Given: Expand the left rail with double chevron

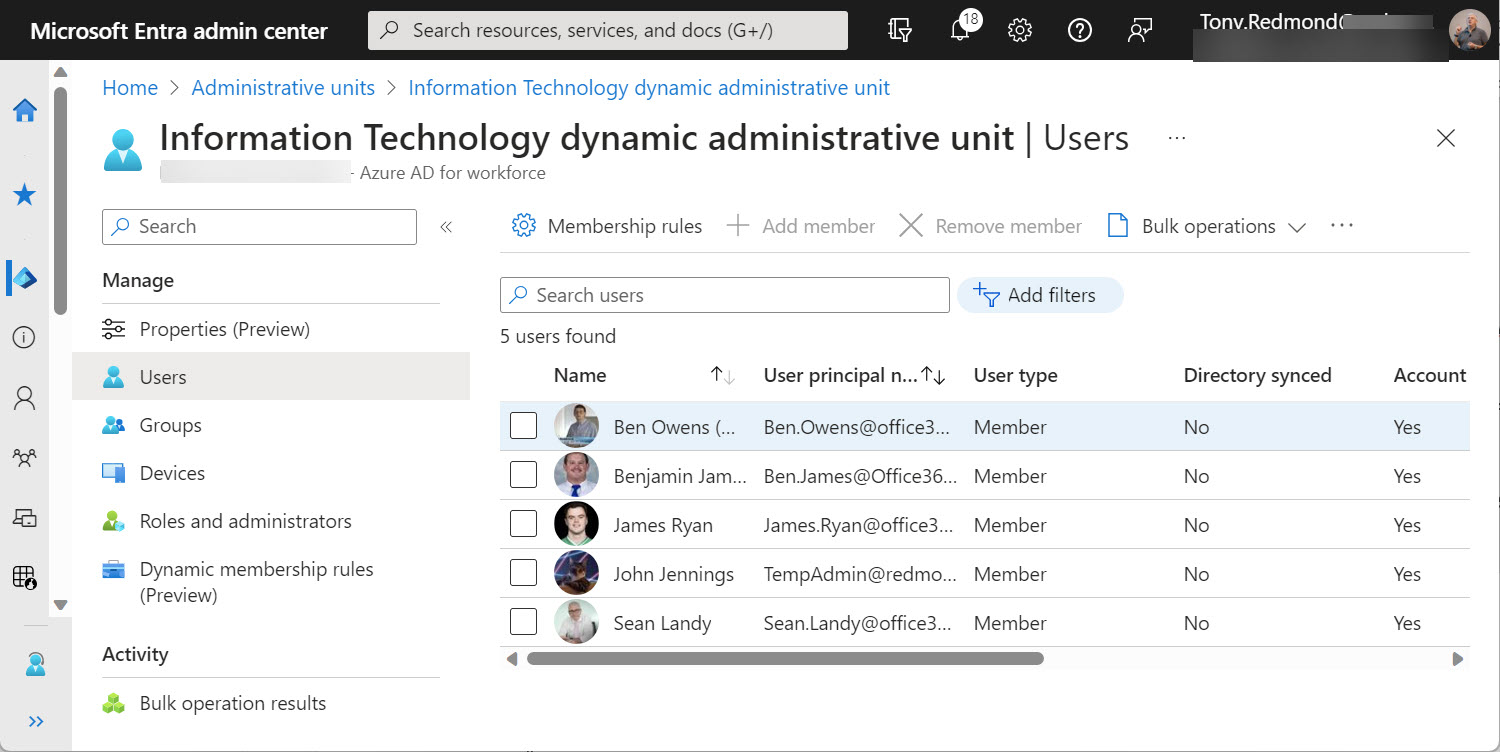Looking at the screenshot, I should [x=36, y=721].
